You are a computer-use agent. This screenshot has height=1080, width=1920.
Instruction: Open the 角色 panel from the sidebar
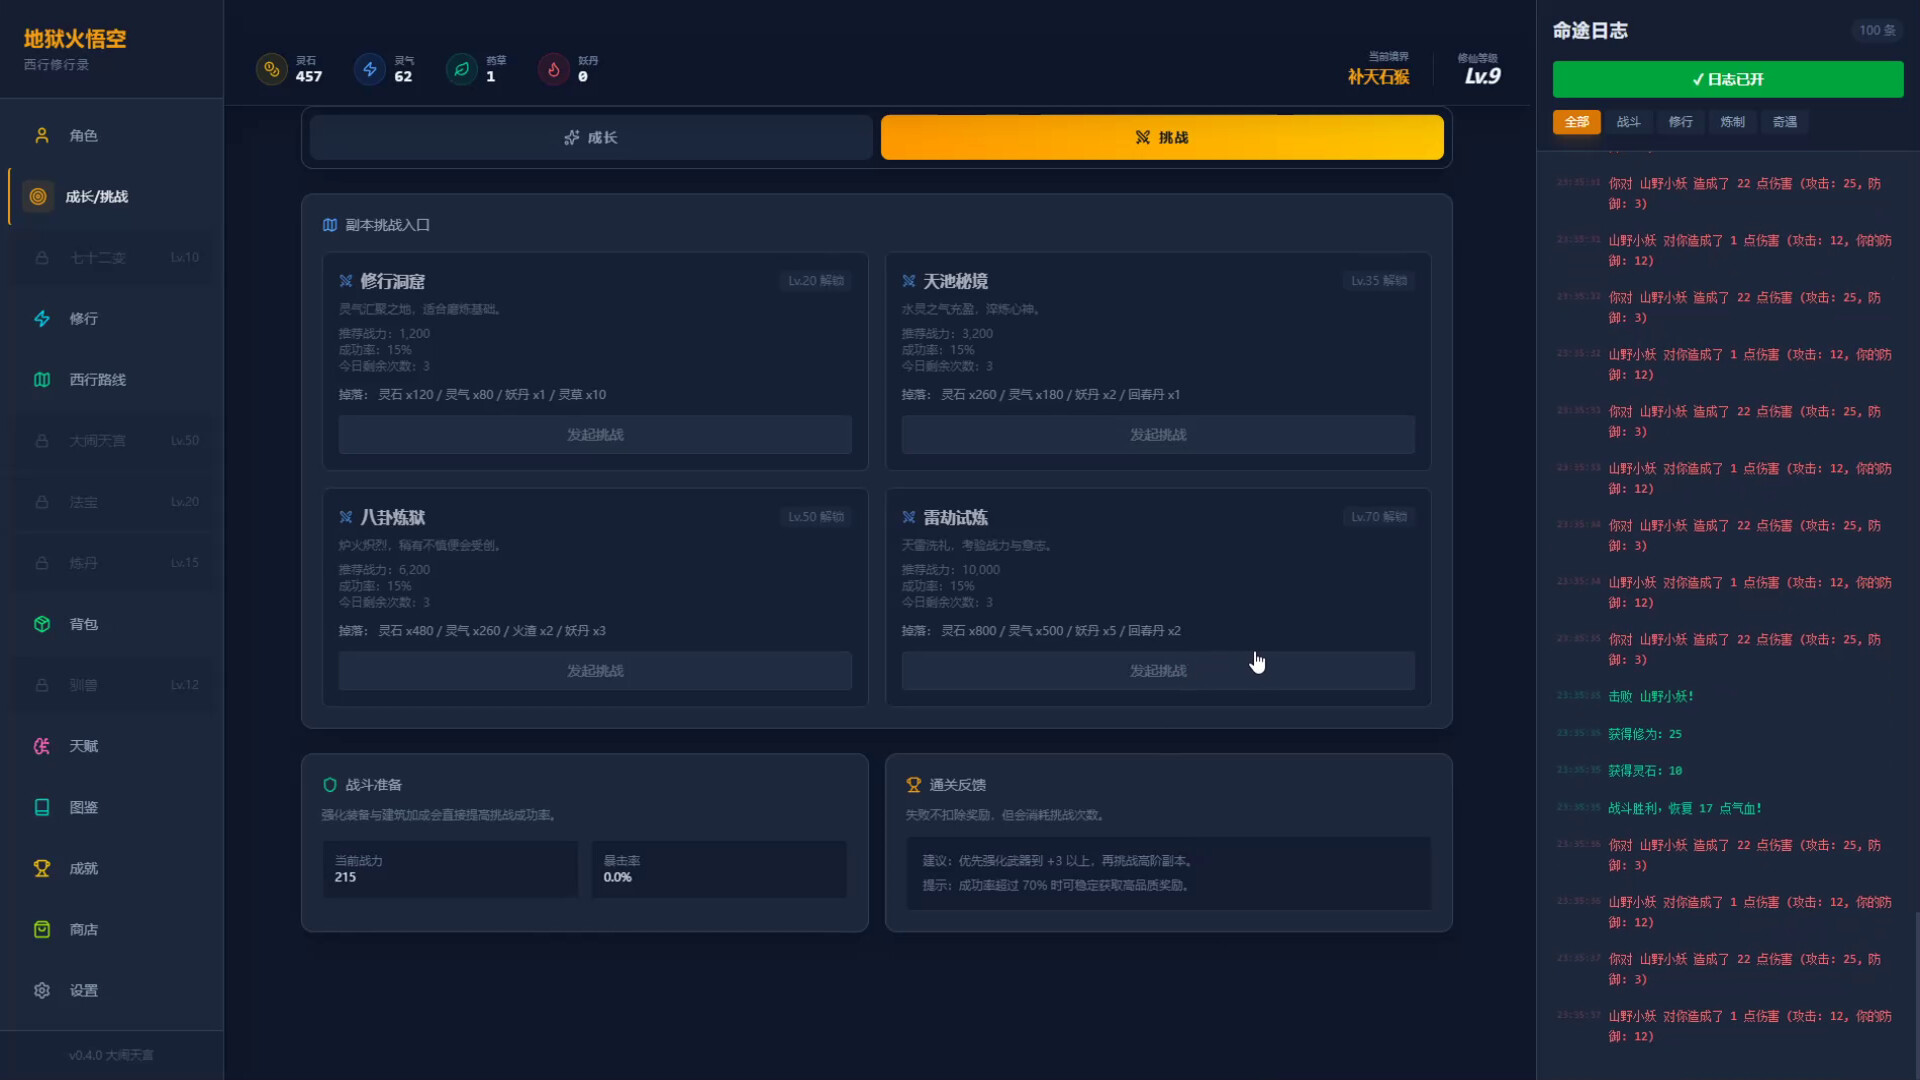pos(84,135)
